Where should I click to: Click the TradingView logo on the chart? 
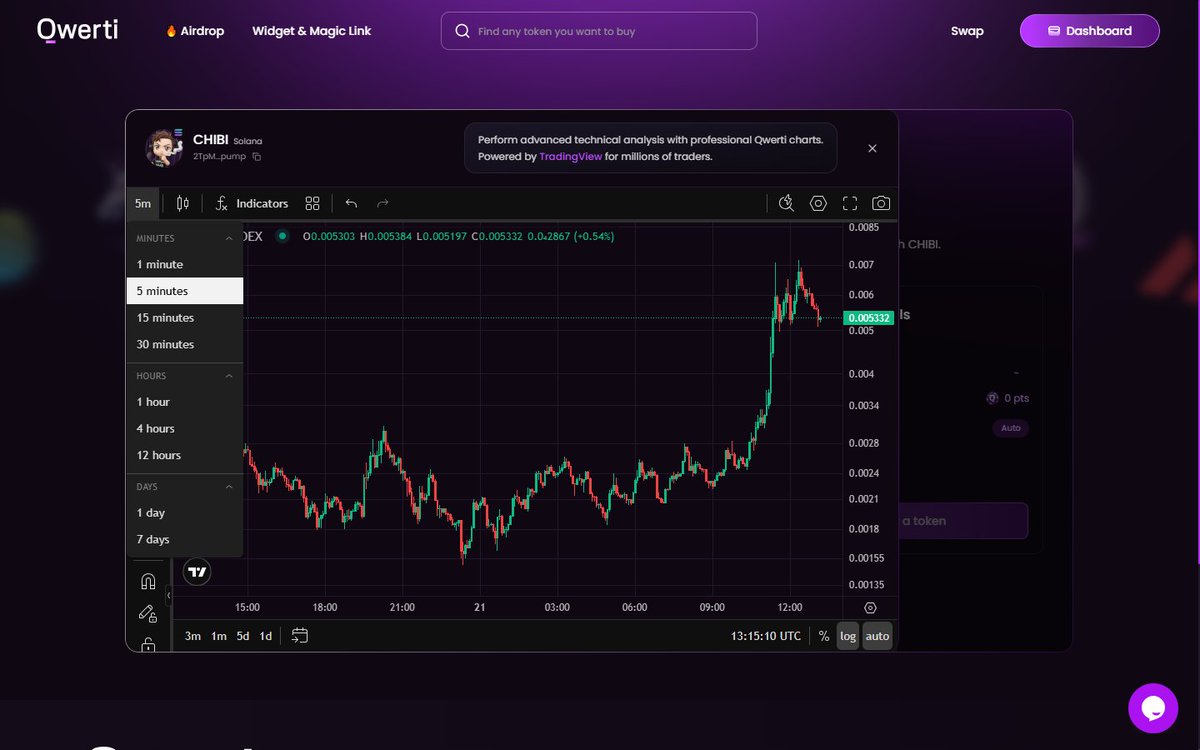[198, 572]
